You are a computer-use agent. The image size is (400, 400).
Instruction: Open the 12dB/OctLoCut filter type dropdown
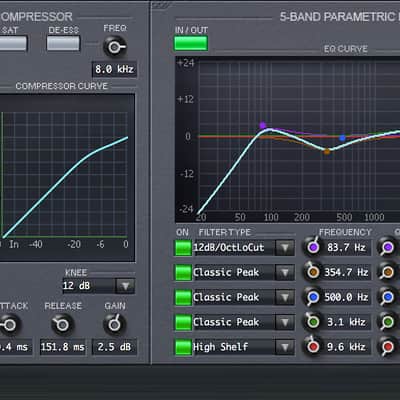(285, 248)
